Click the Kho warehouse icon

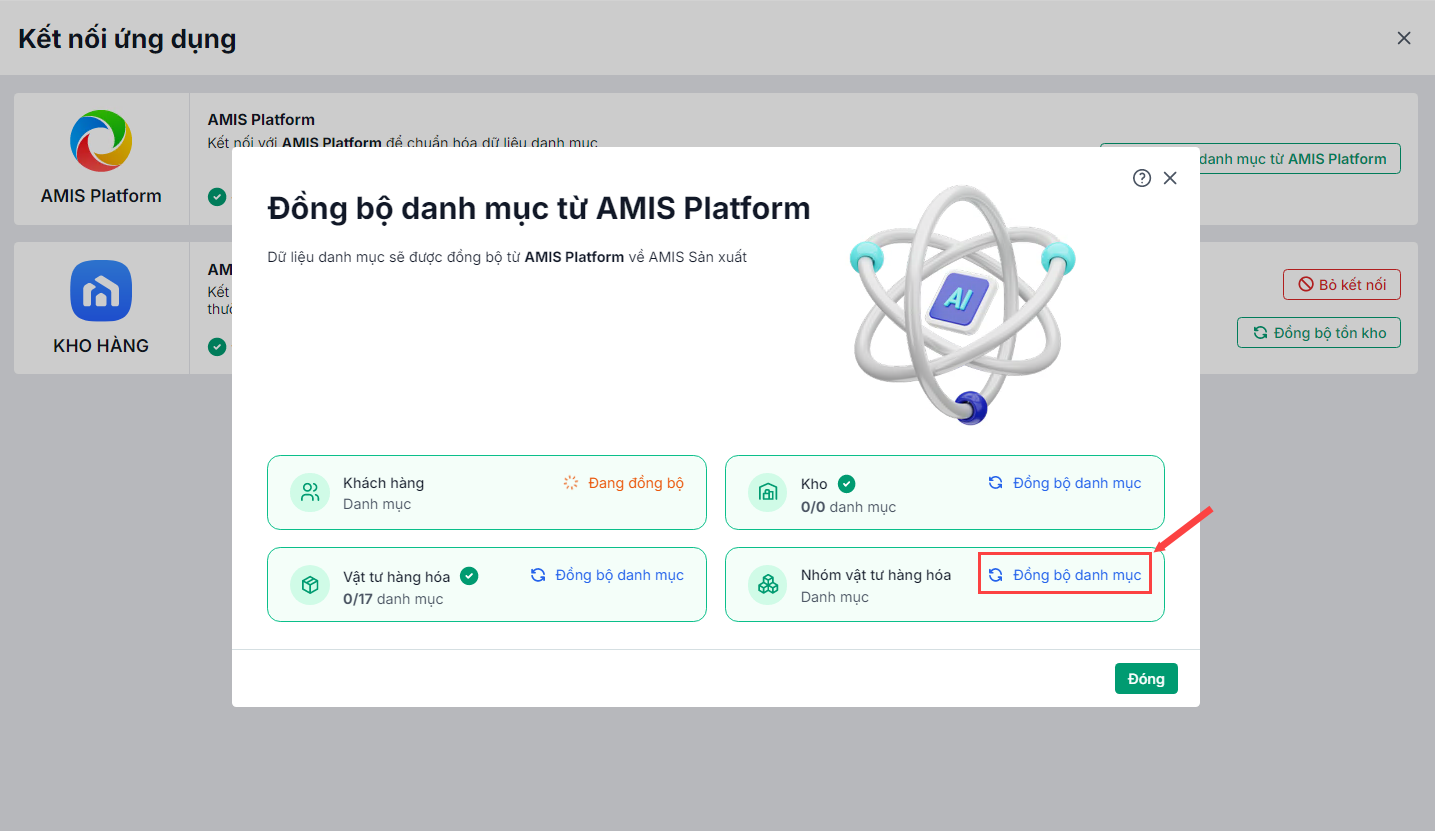click(x=768, y=492)
